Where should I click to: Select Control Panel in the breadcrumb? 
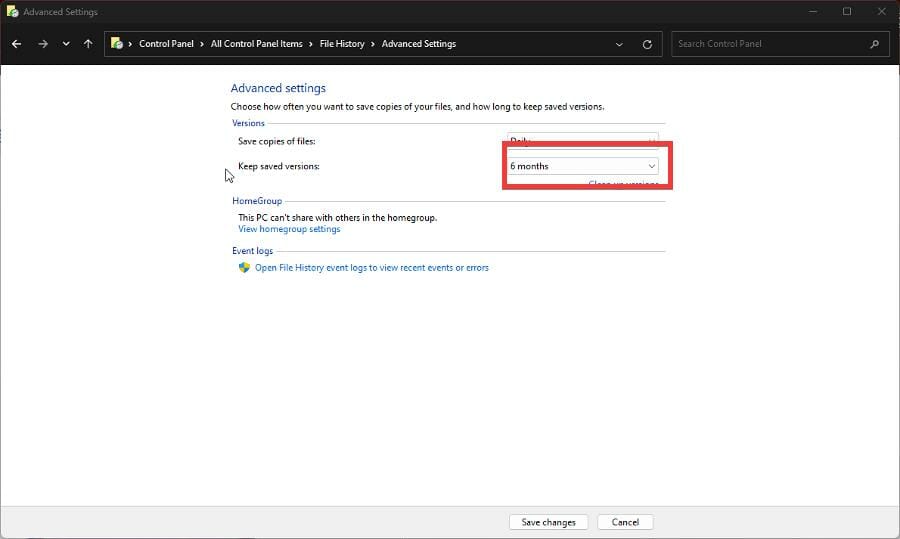(x=166, y=44)
